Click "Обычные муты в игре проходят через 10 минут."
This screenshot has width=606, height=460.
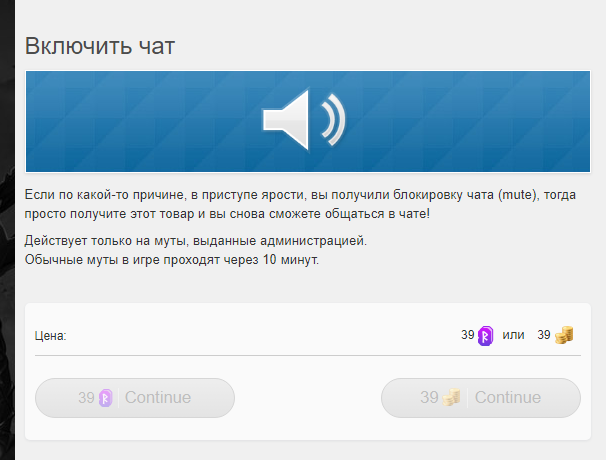coord(172,260)
